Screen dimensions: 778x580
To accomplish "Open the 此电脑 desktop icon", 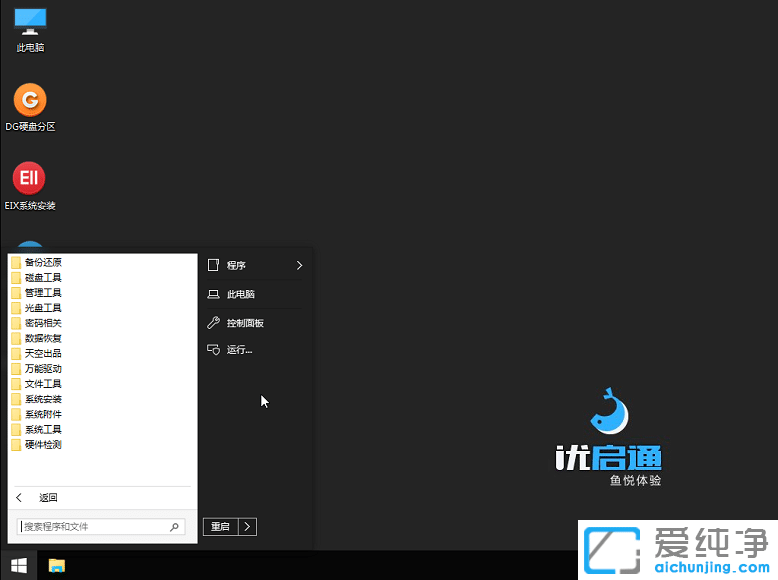I will pos(30,27).
